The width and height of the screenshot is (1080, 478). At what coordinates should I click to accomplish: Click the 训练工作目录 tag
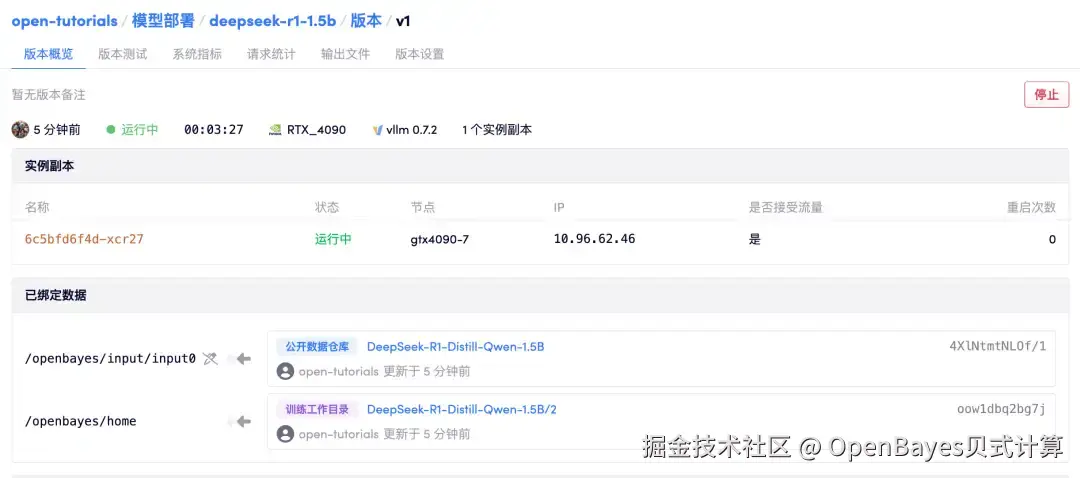pos(318,410)
